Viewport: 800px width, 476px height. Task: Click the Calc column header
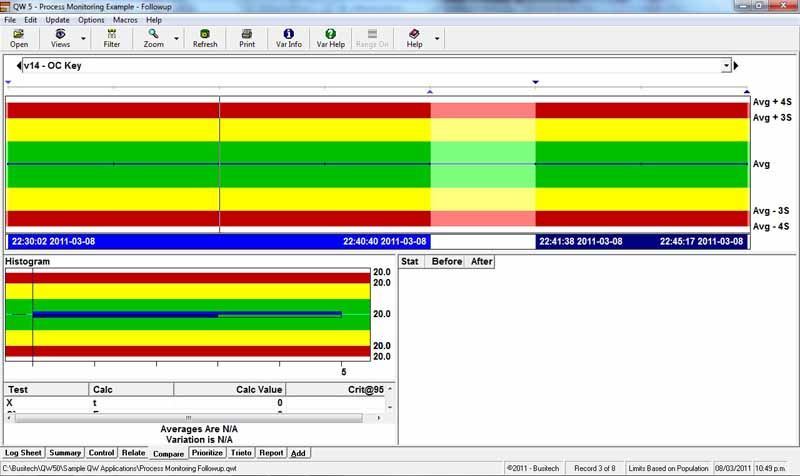(x=131, y=389)
